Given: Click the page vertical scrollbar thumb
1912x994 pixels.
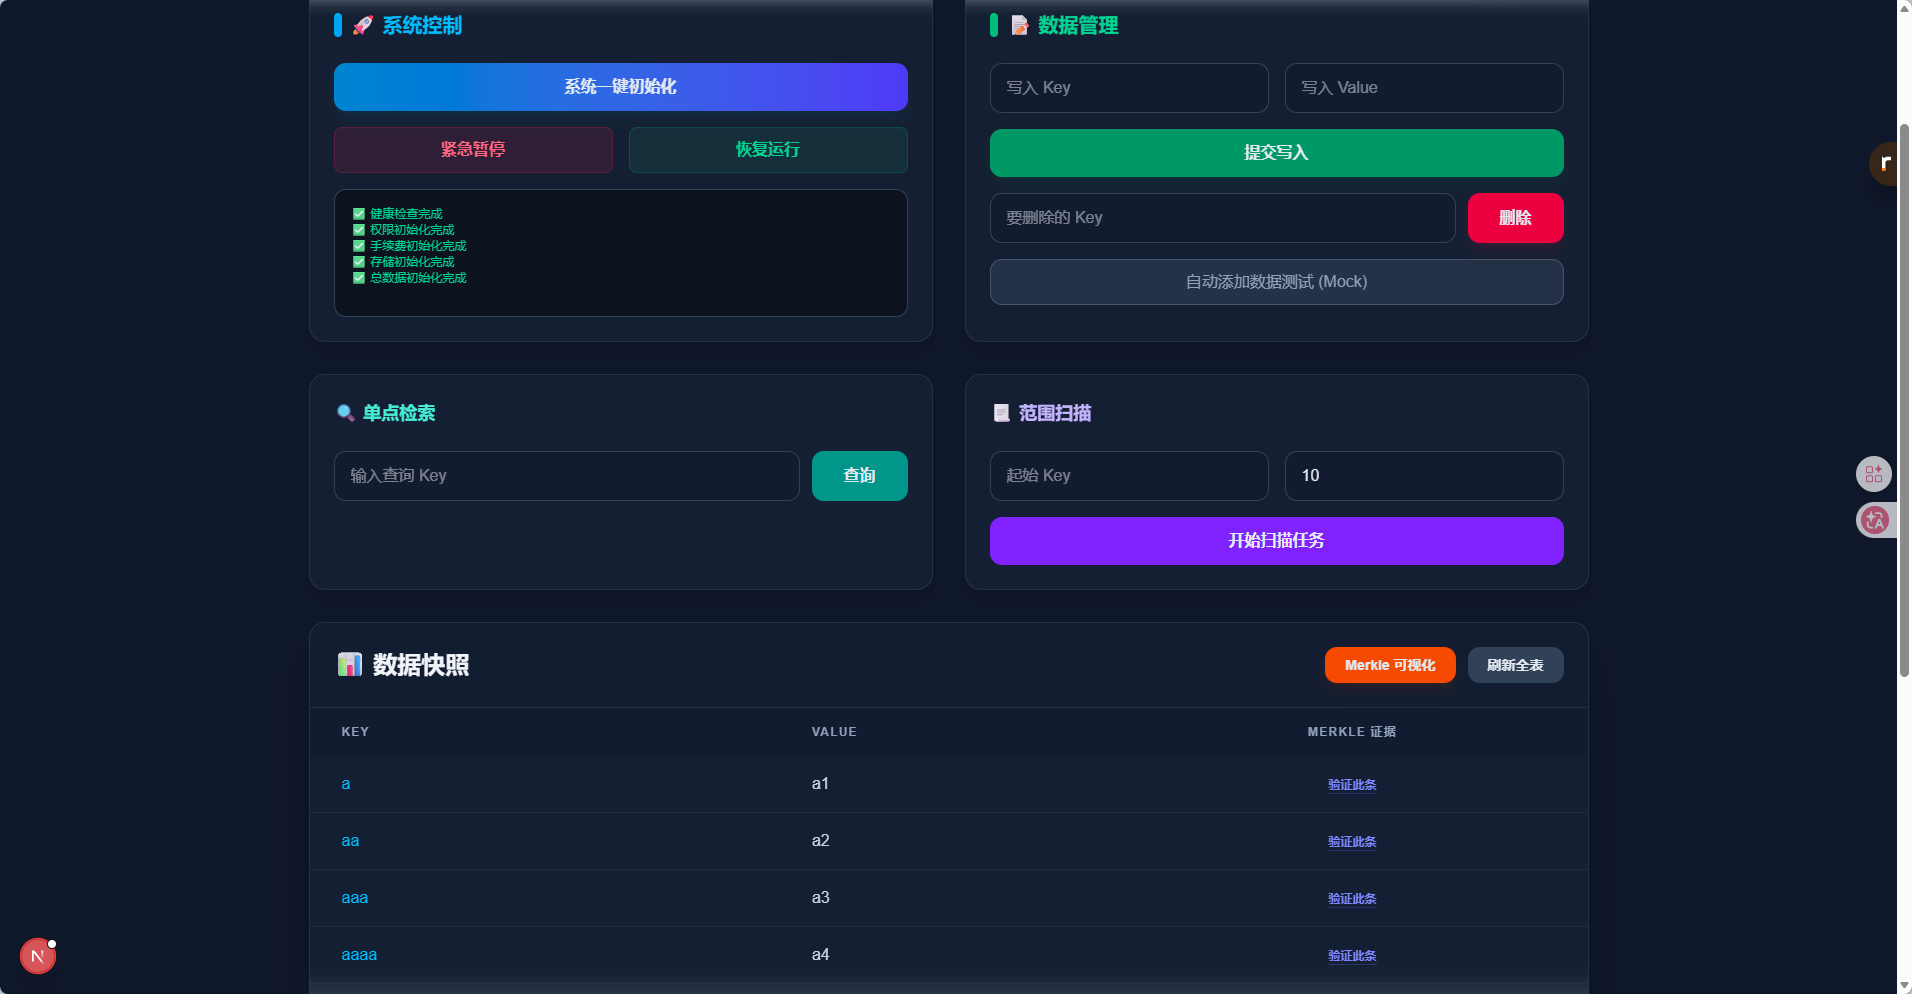Looking at the screenshot, I should point(1904,400).
